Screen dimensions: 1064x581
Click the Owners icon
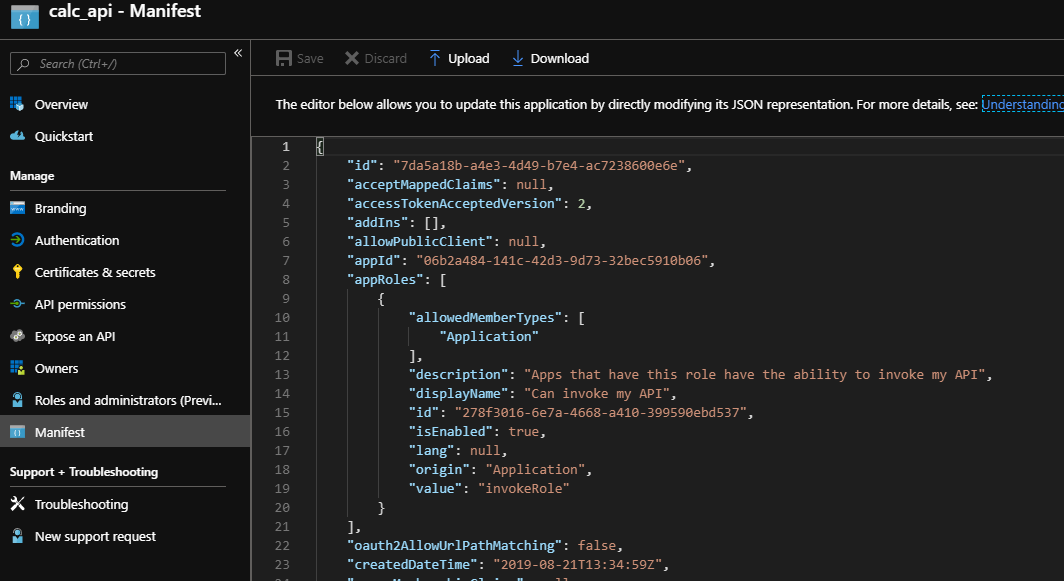tap(17, 368)
